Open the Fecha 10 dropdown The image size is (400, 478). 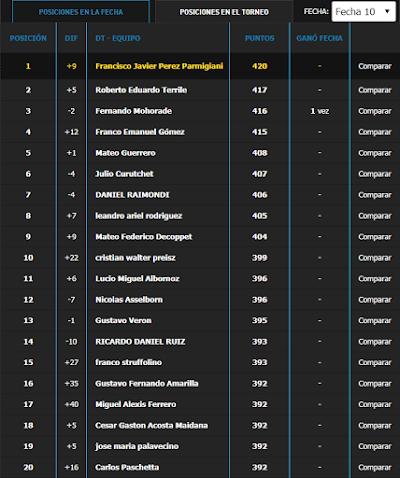[x=363, y=12]
